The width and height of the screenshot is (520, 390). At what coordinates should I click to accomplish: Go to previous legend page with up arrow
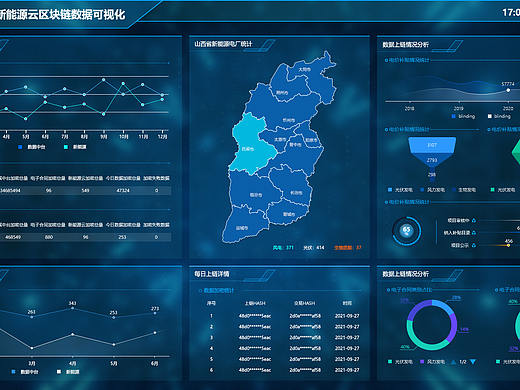click(x=454, y=362)
